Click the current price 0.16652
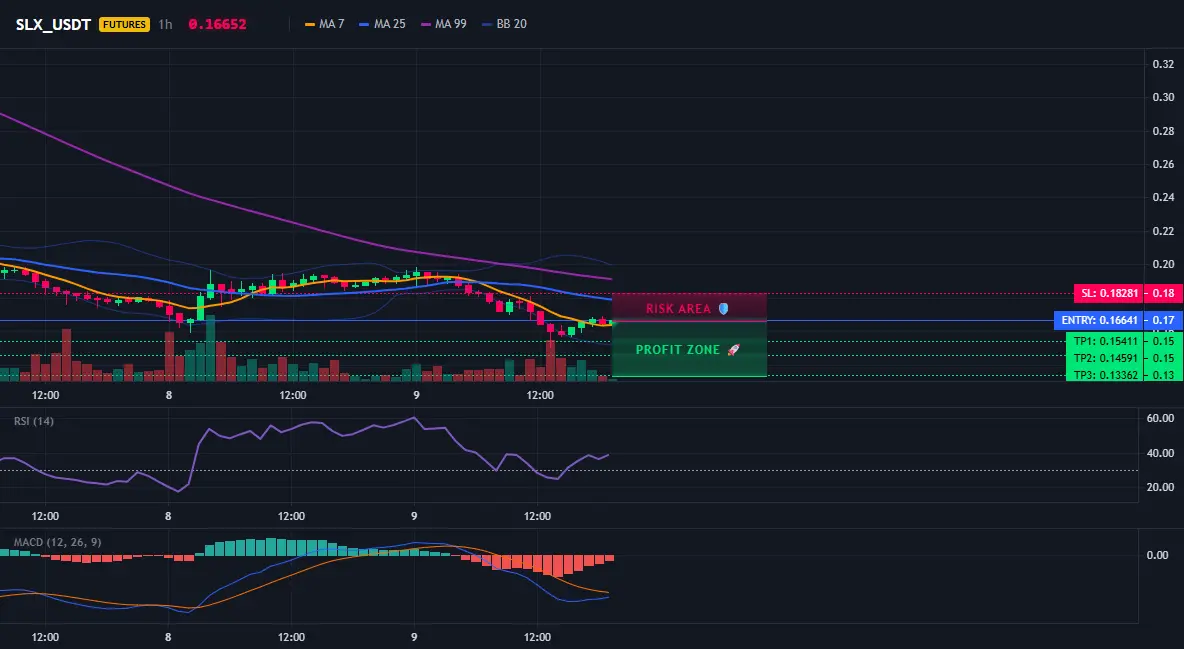Viewport: 1184px width, 649px height. click(x=217, y=24)
